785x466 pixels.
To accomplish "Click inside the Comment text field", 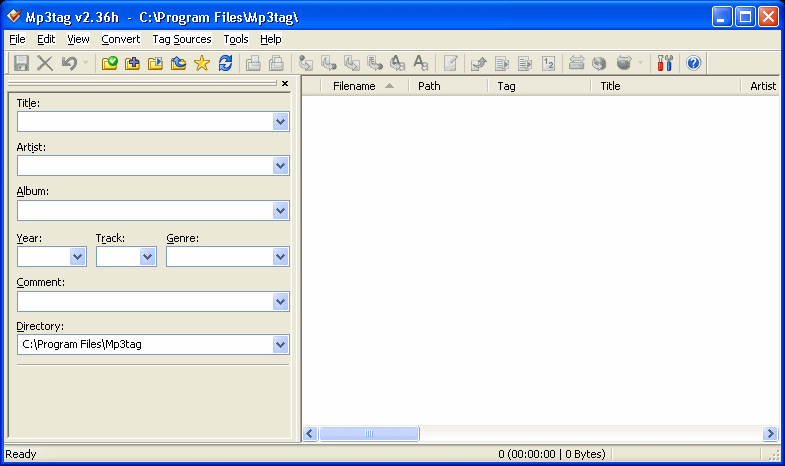I will click(x=145, y=302).
